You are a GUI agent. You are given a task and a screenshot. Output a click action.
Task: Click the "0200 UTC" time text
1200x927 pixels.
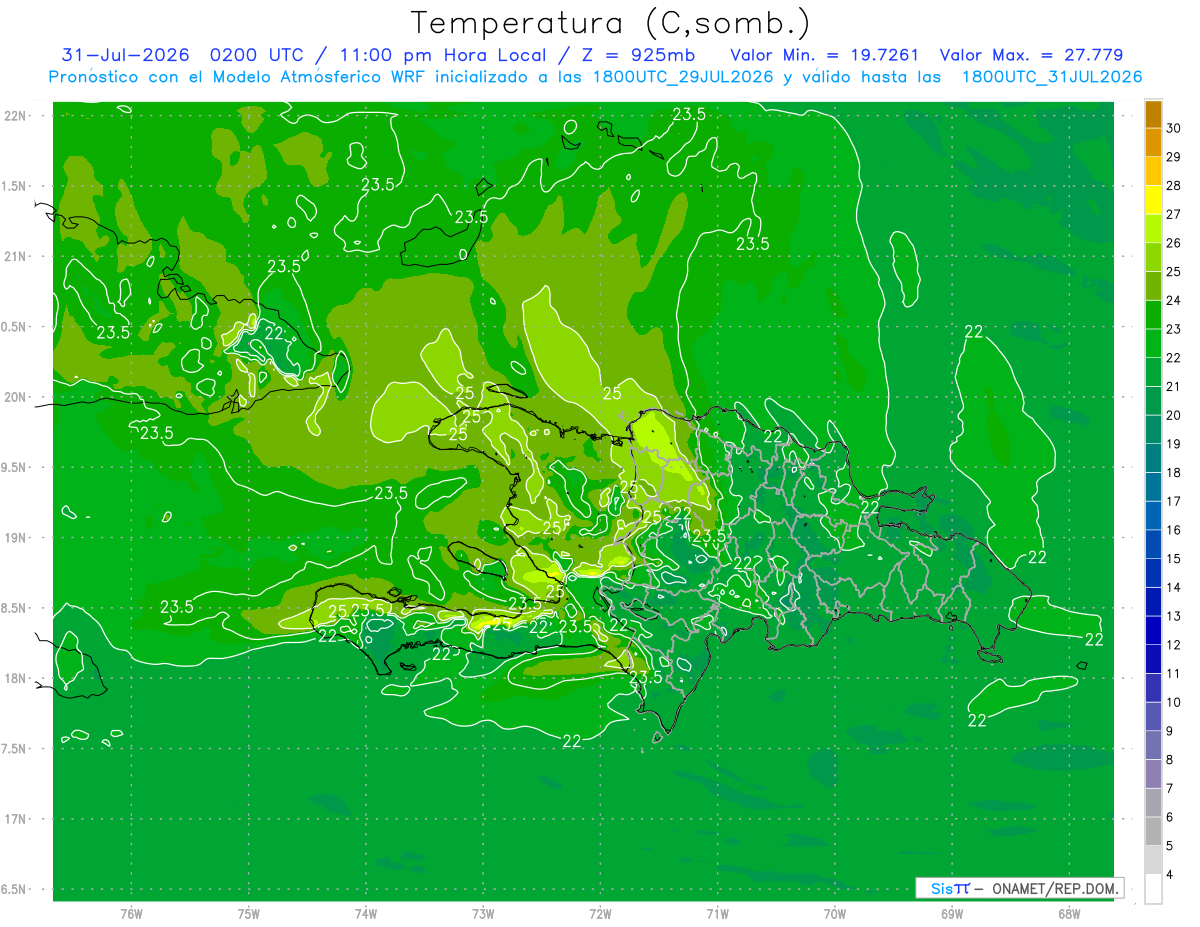point(257,55)
